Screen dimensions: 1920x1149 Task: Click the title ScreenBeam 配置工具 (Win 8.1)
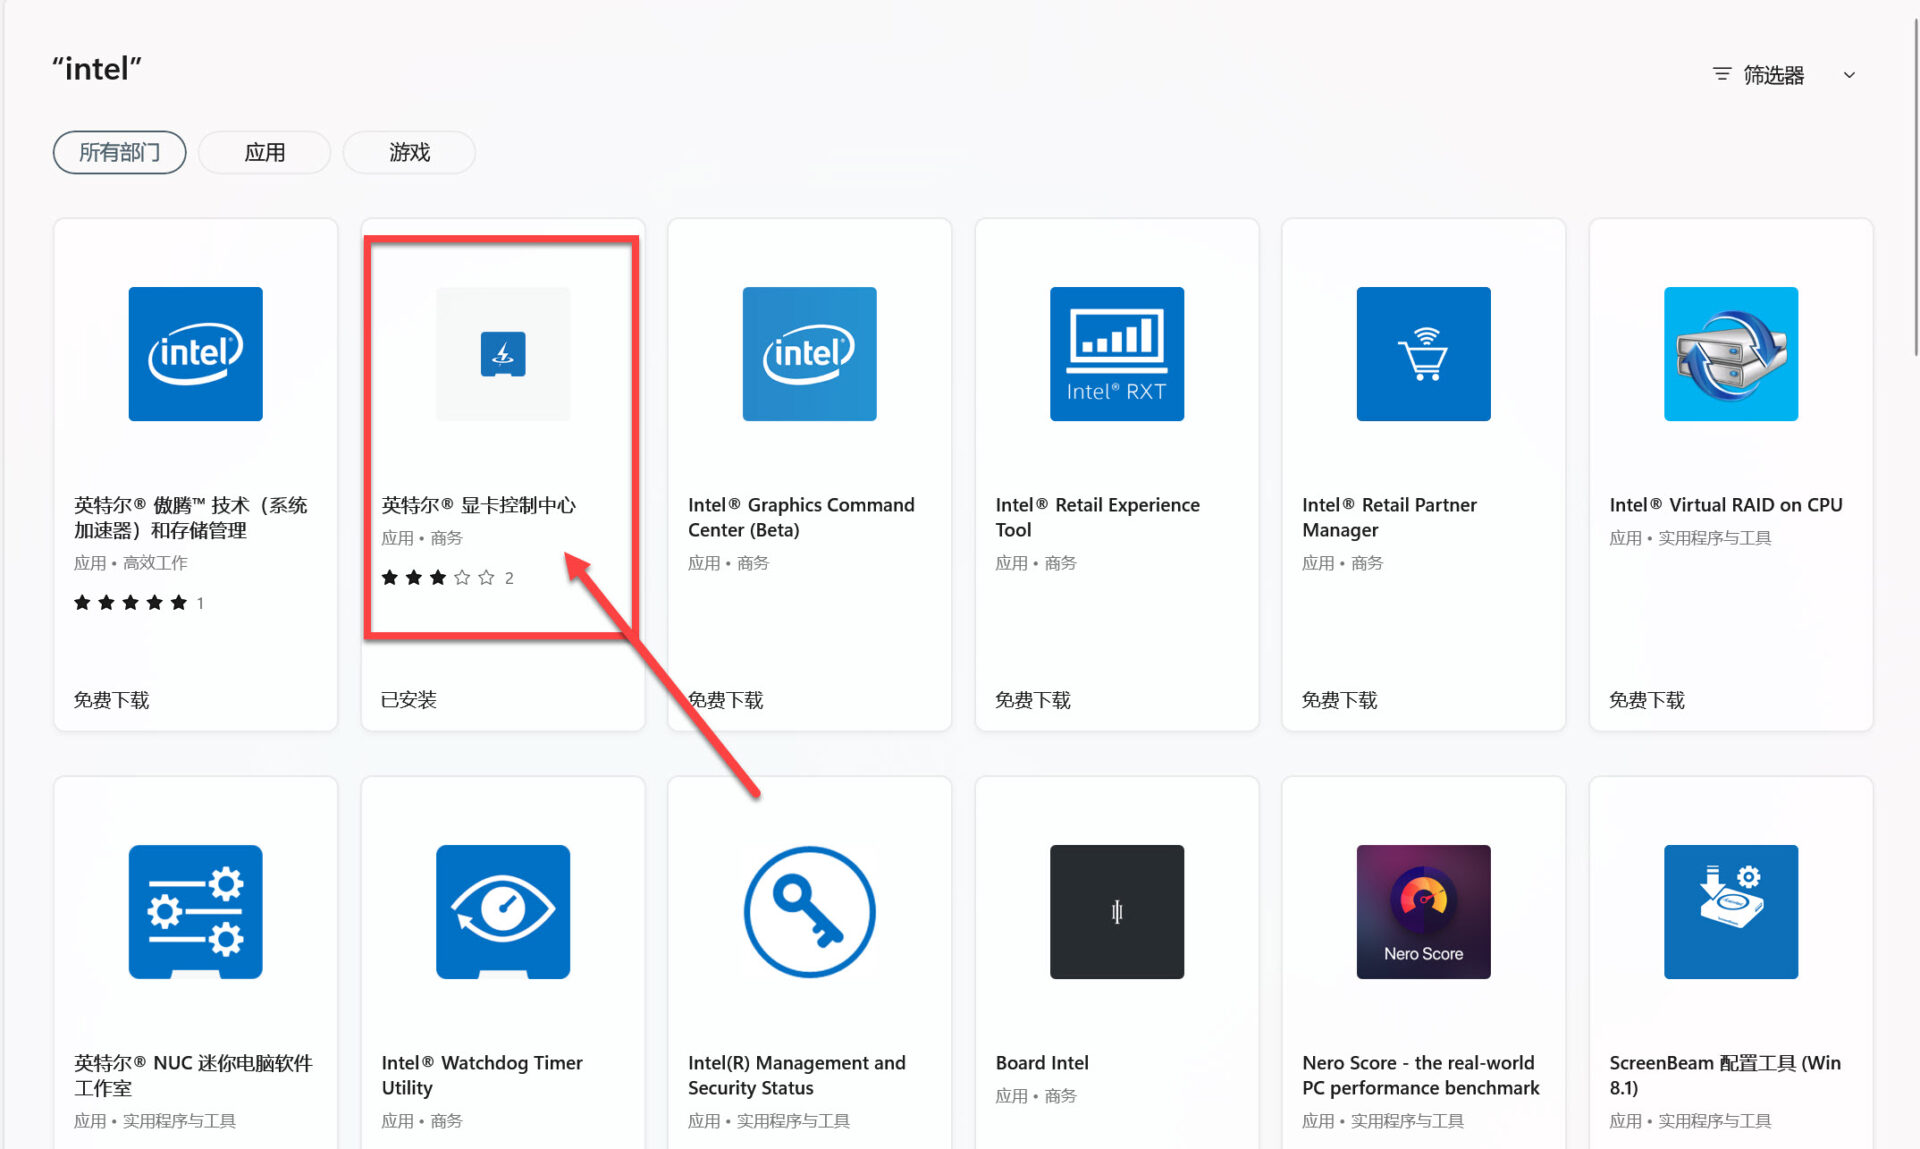1724,1075
